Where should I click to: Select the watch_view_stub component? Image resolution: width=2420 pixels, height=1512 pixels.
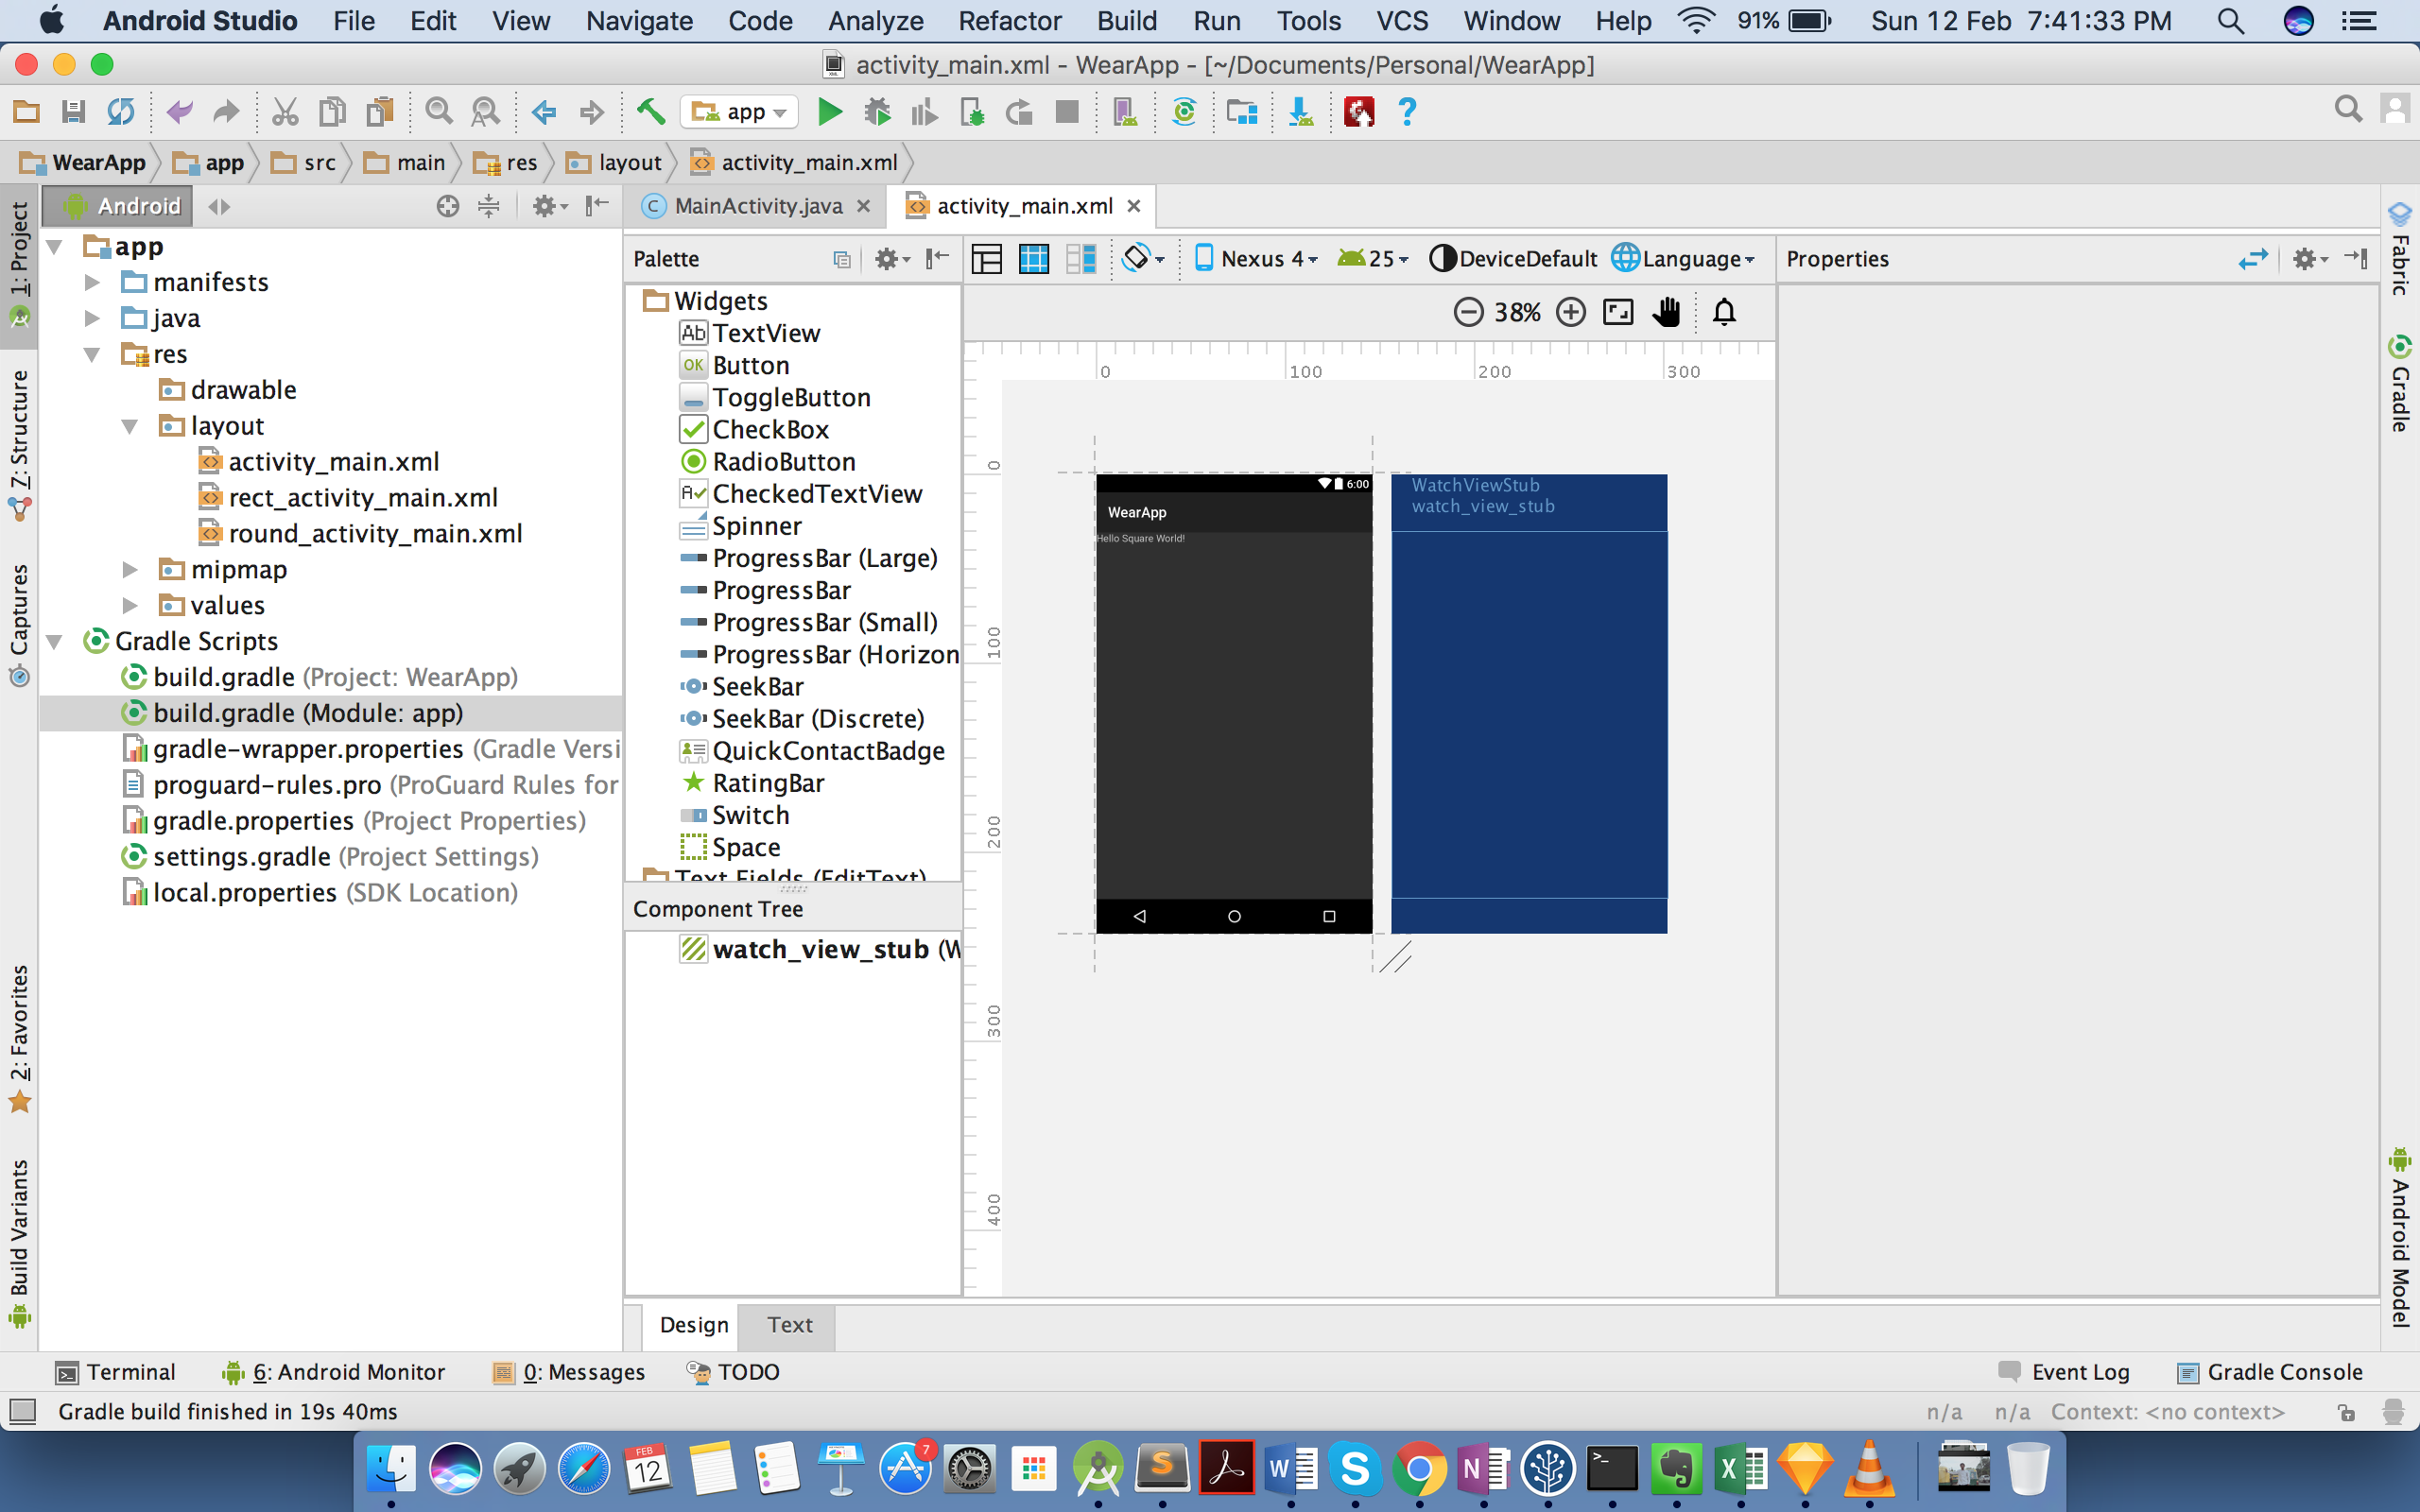[820, 950]
